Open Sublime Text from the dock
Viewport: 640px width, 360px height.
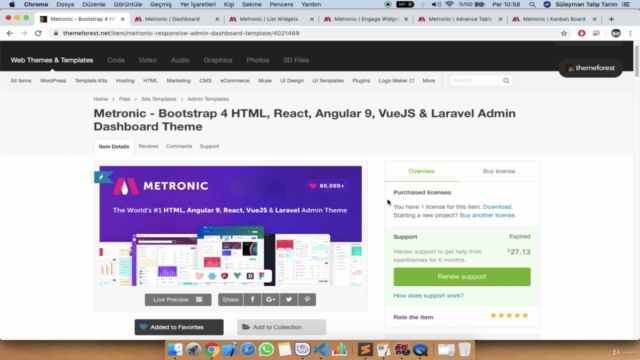pyautogui.click(x=365, y=349)
